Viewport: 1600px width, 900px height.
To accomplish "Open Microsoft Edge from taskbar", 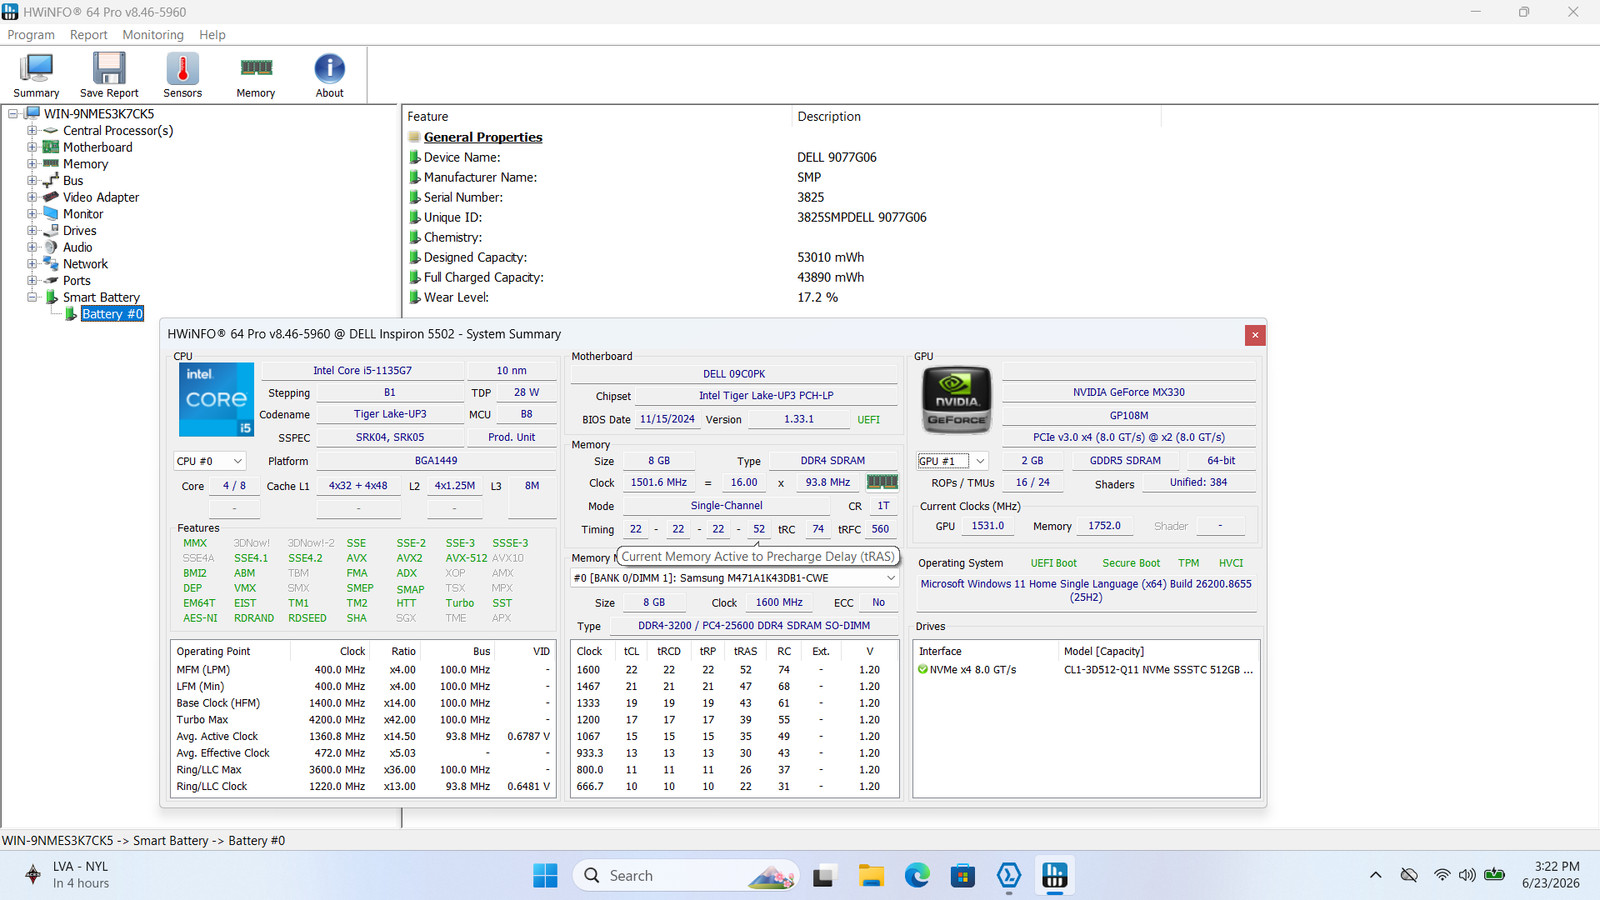I will [917, 876].
